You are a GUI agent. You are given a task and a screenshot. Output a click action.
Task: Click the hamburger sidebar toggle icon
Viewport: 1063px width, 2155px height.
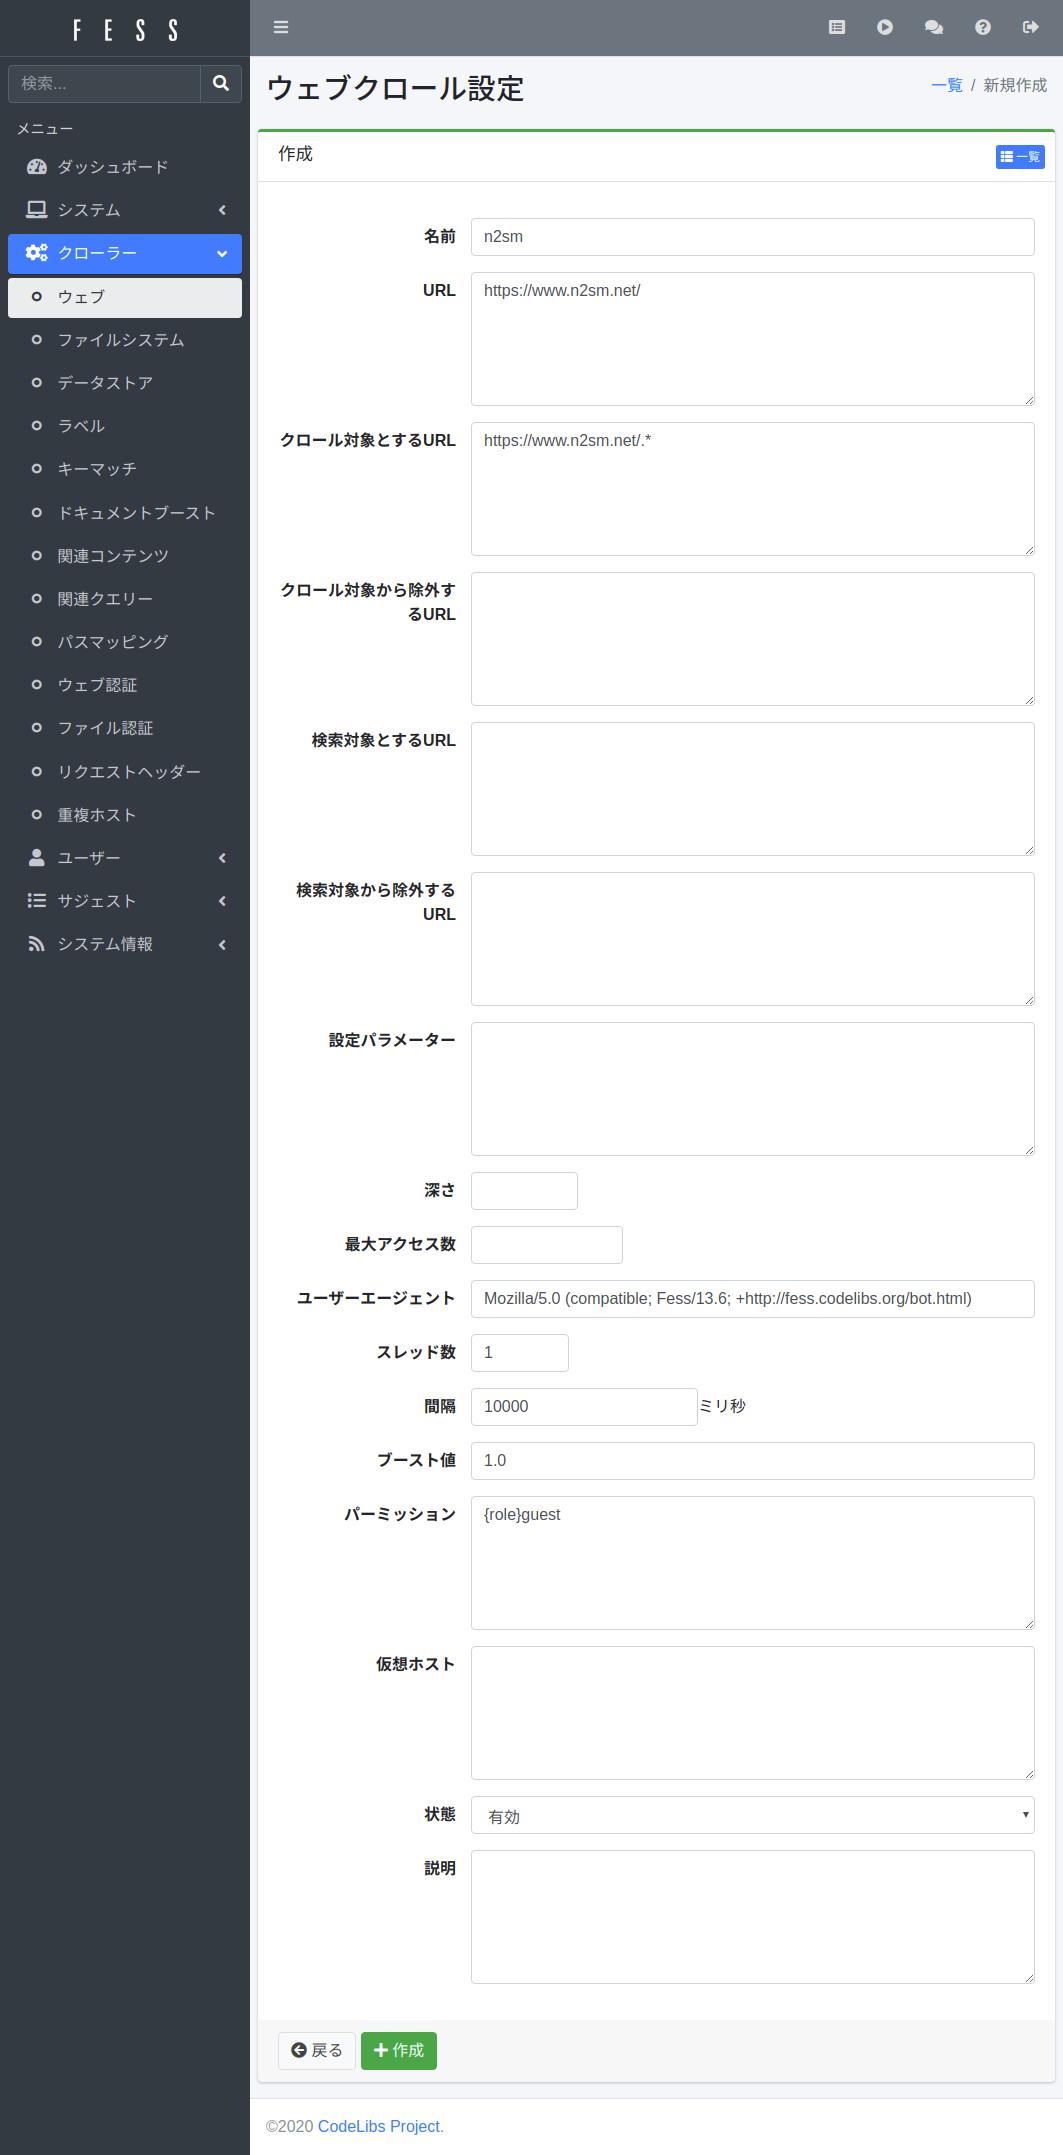(x=281, y=27)
